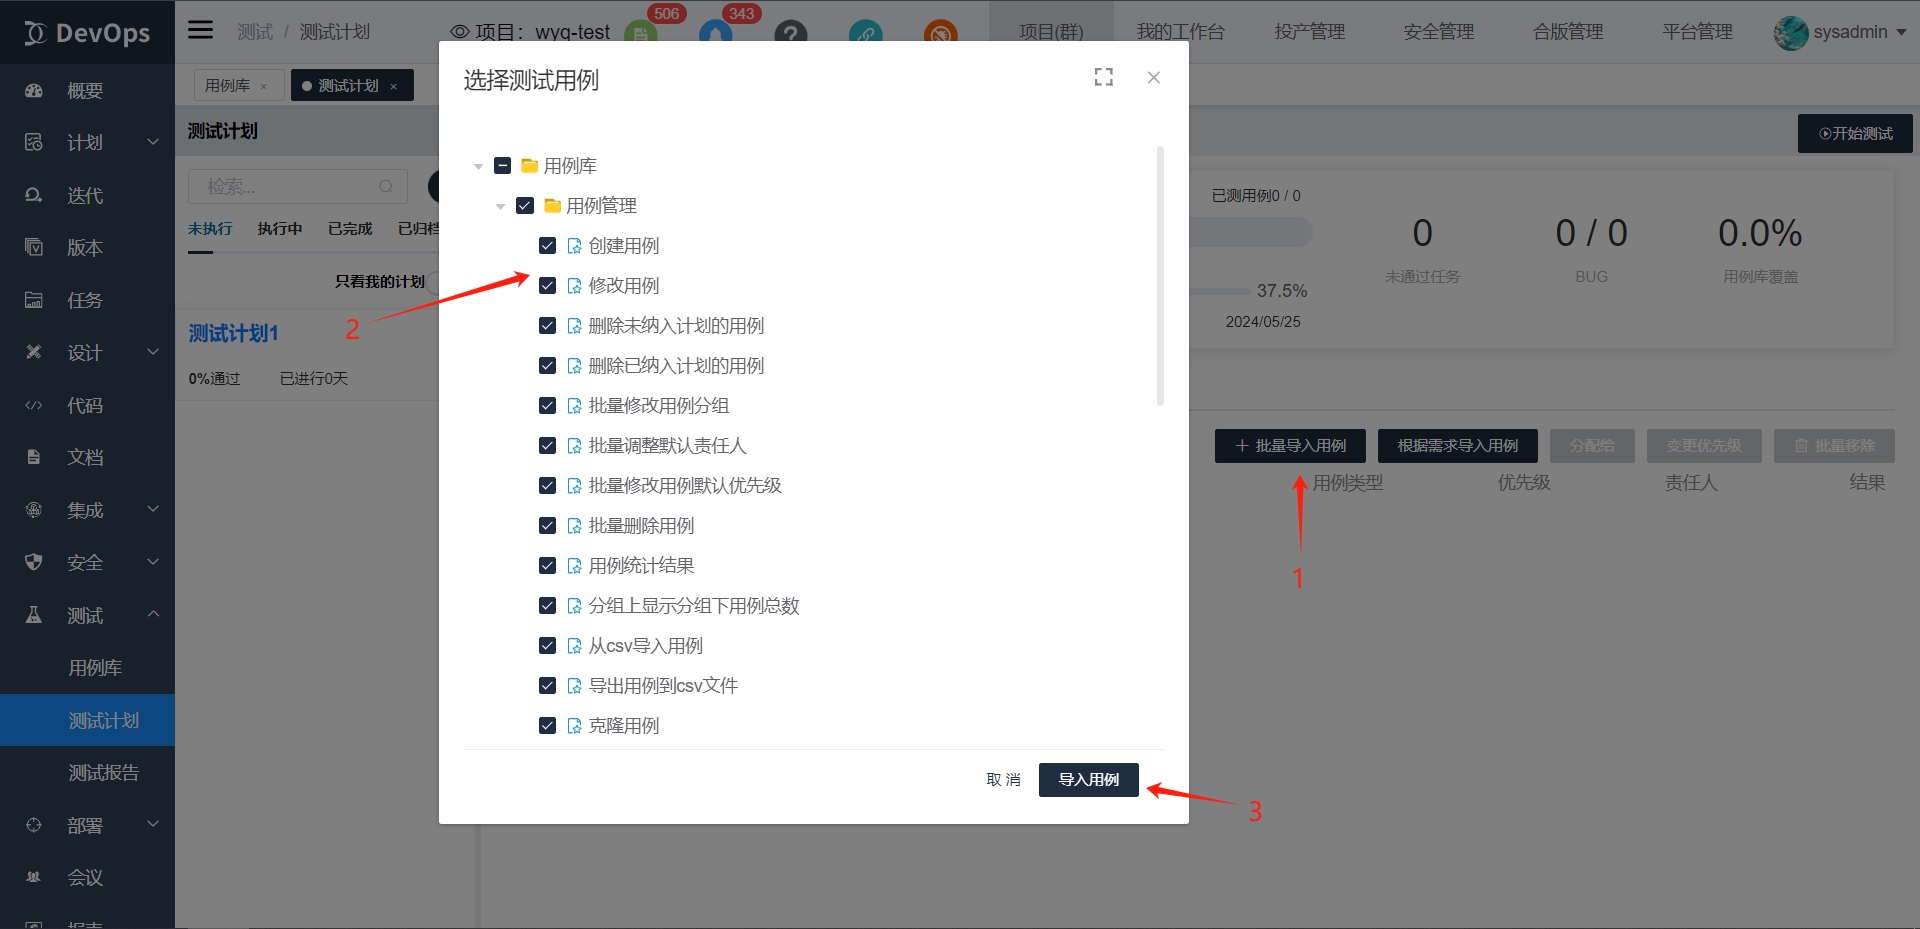
Task: Select the 版本 (Version) sidebar icon
Action: tap(84, 247)
